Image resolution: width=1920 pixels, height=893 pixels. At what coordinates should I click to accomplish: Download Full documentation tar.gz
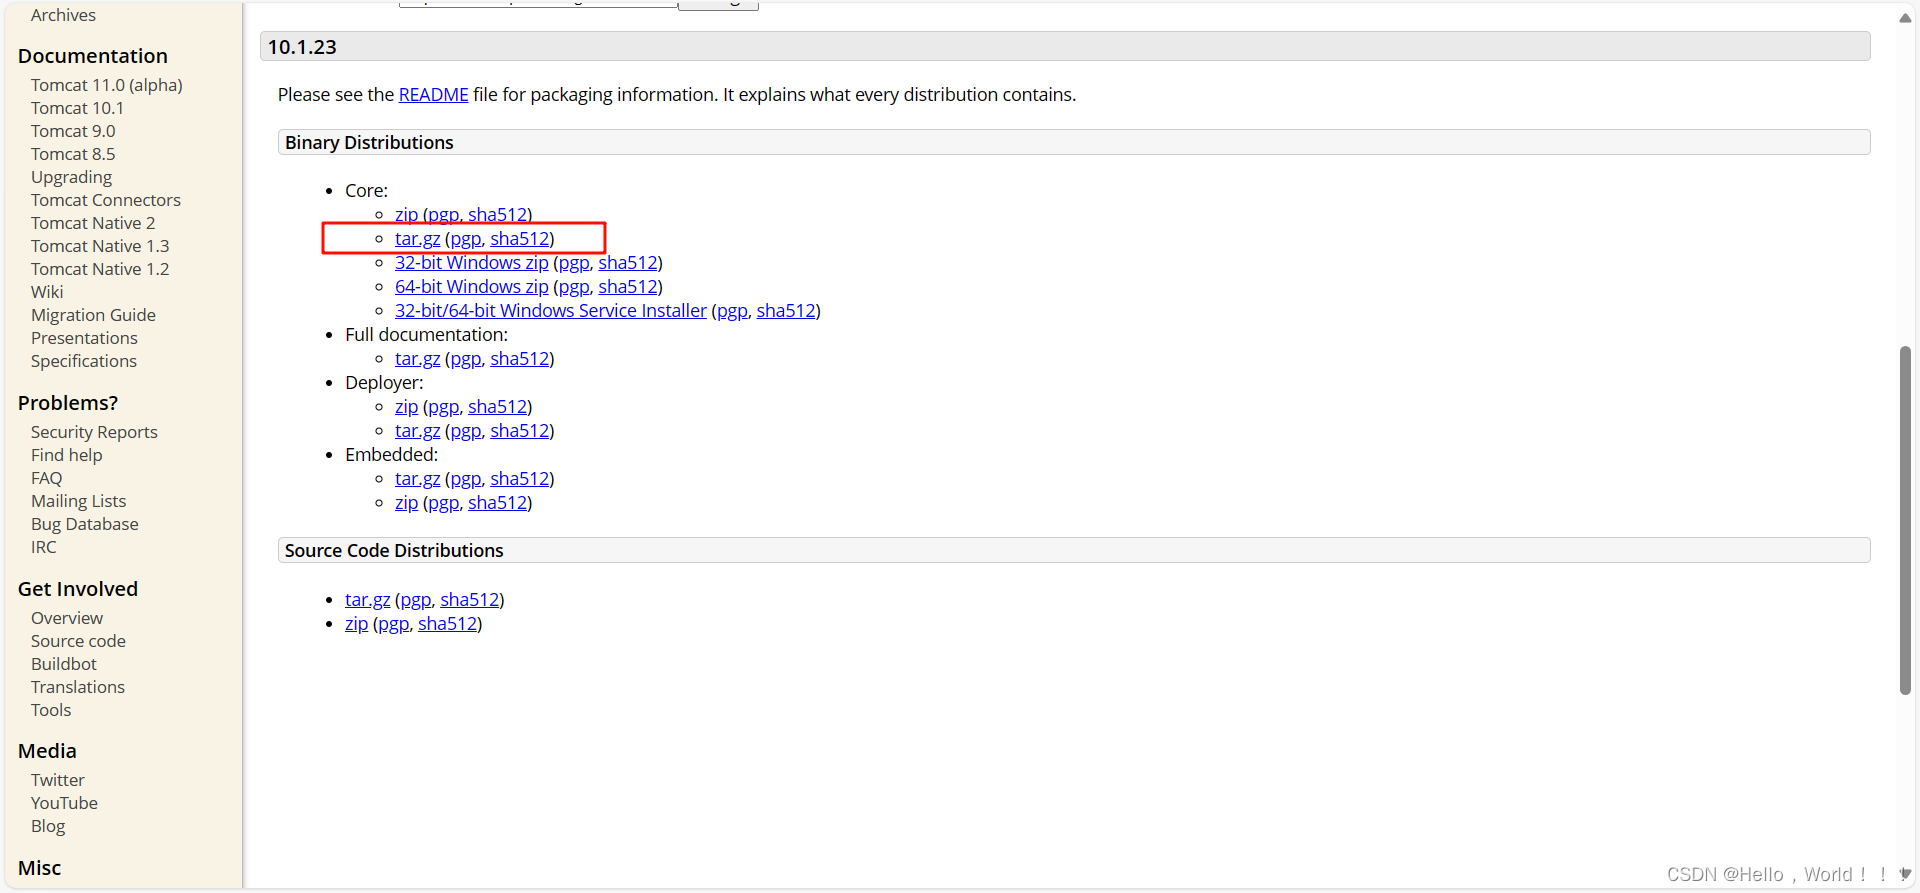(417, 359)
